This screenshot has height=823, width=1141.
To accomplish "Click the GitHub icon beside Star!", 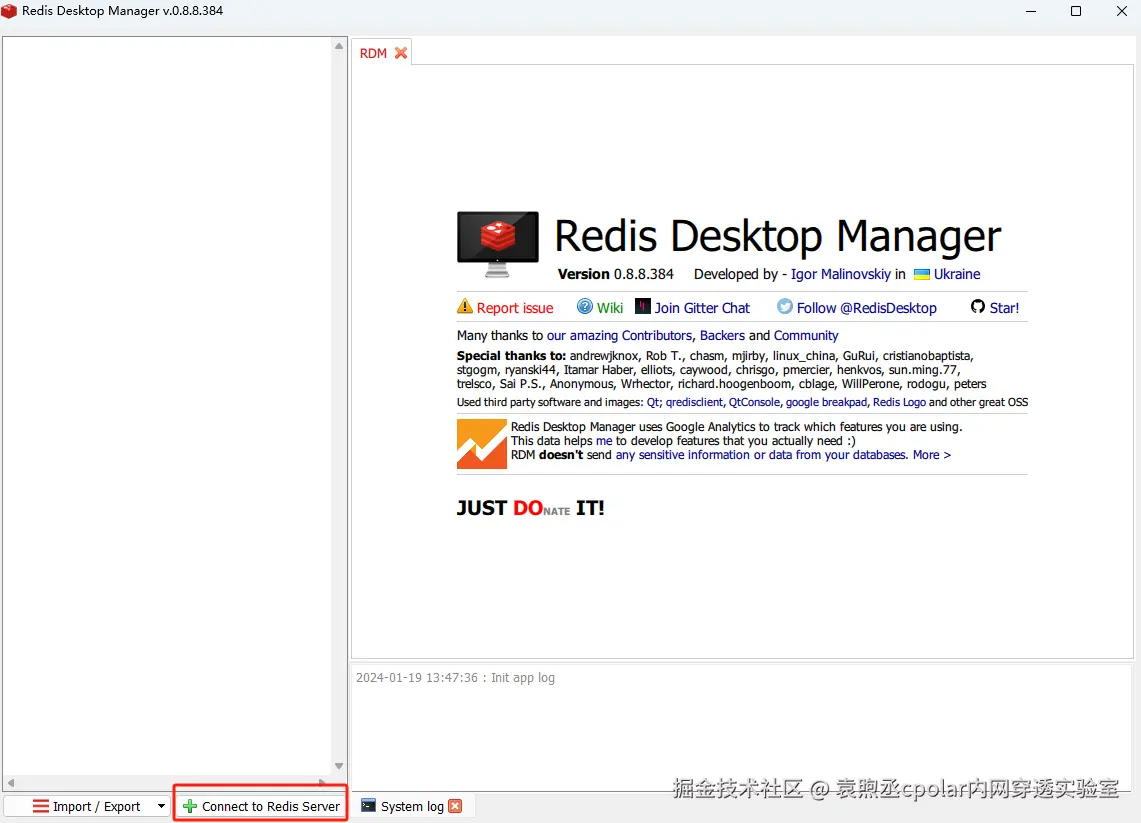I will tap(978, 306).
